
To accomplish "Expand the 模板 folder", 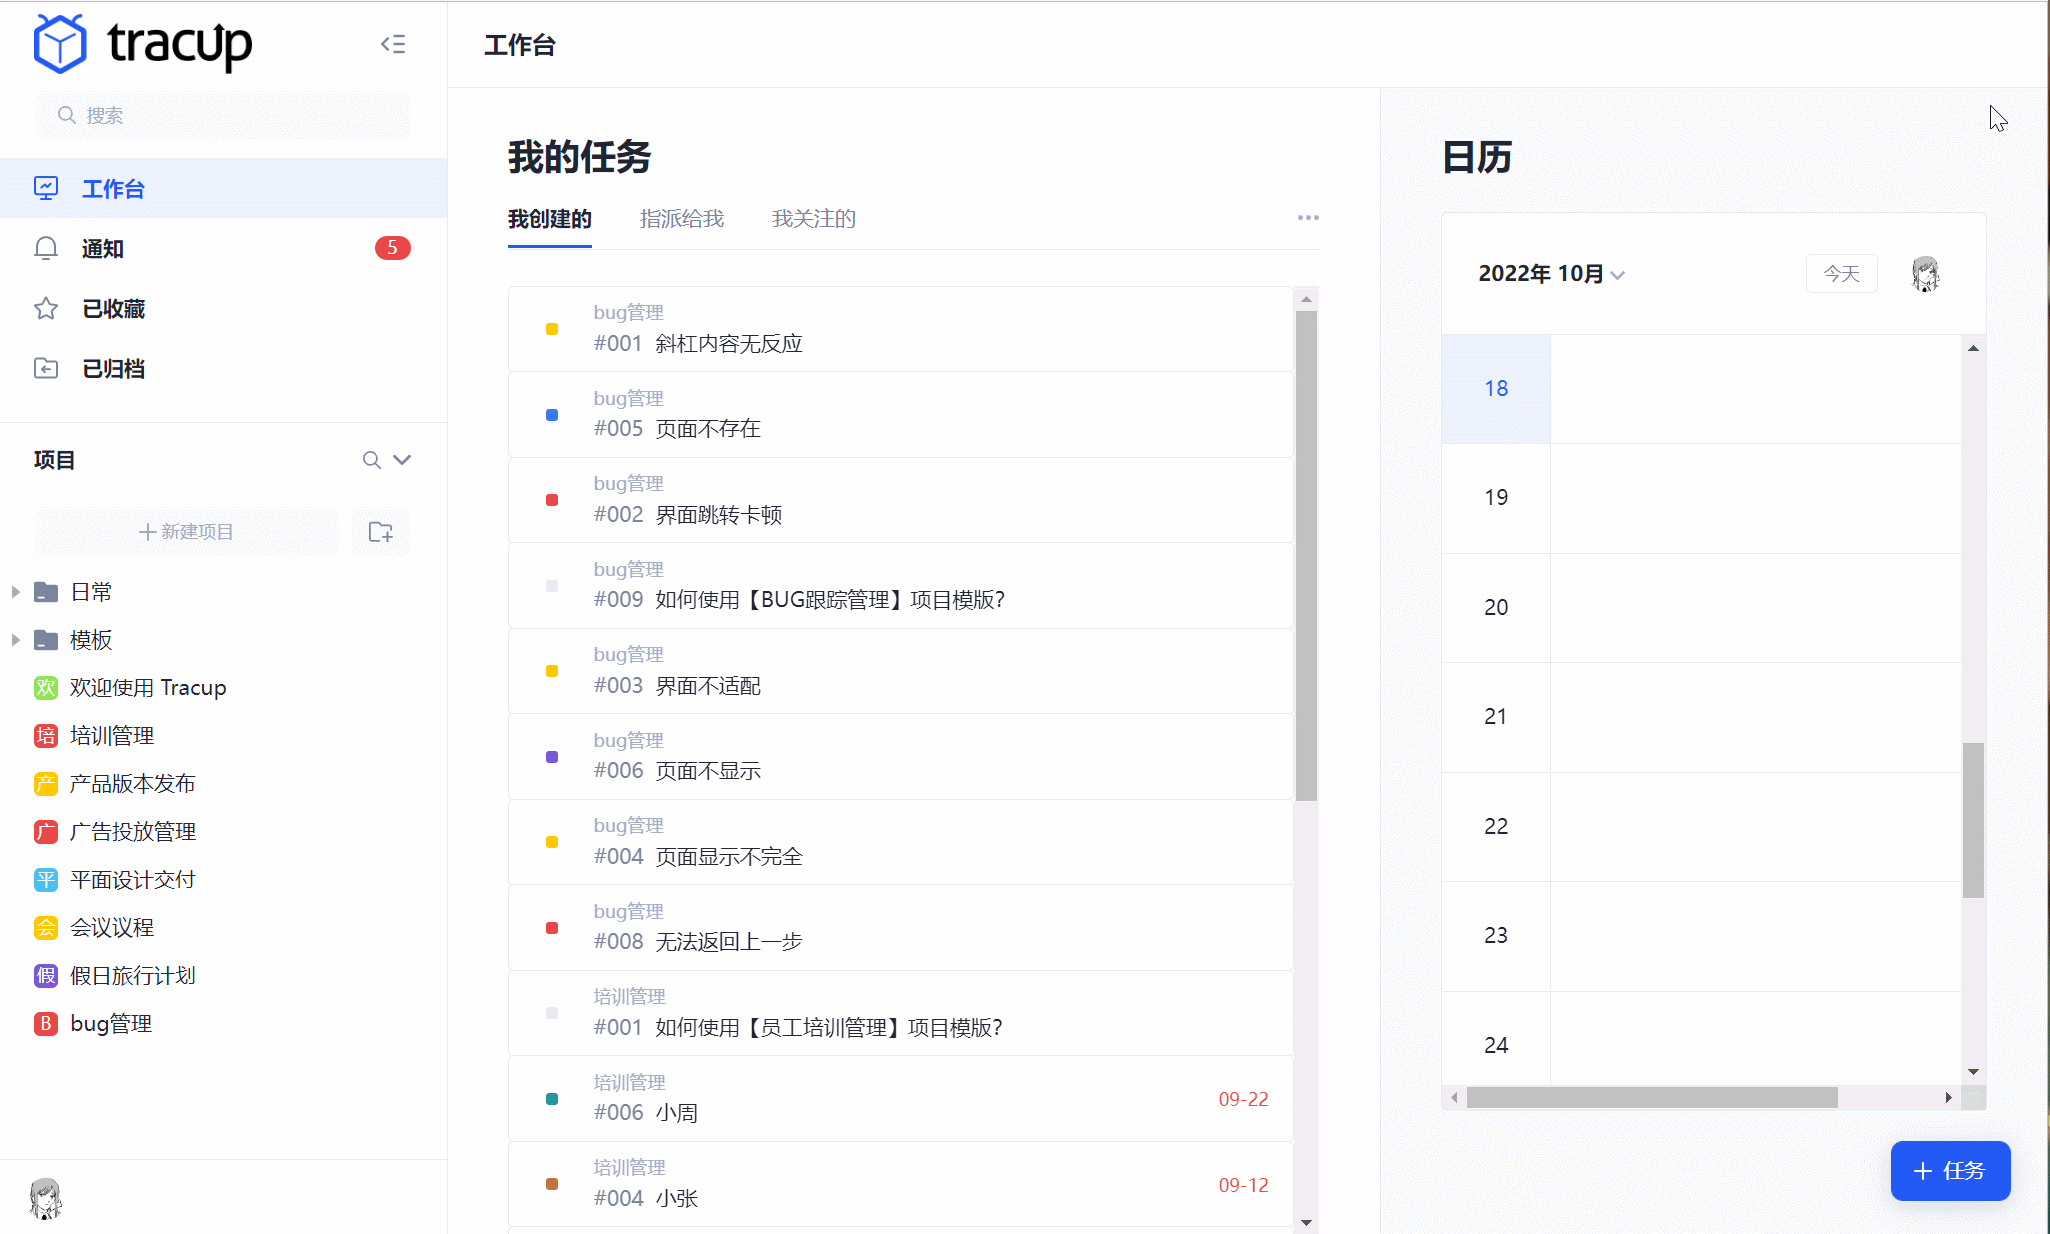I will pos(16,640).
